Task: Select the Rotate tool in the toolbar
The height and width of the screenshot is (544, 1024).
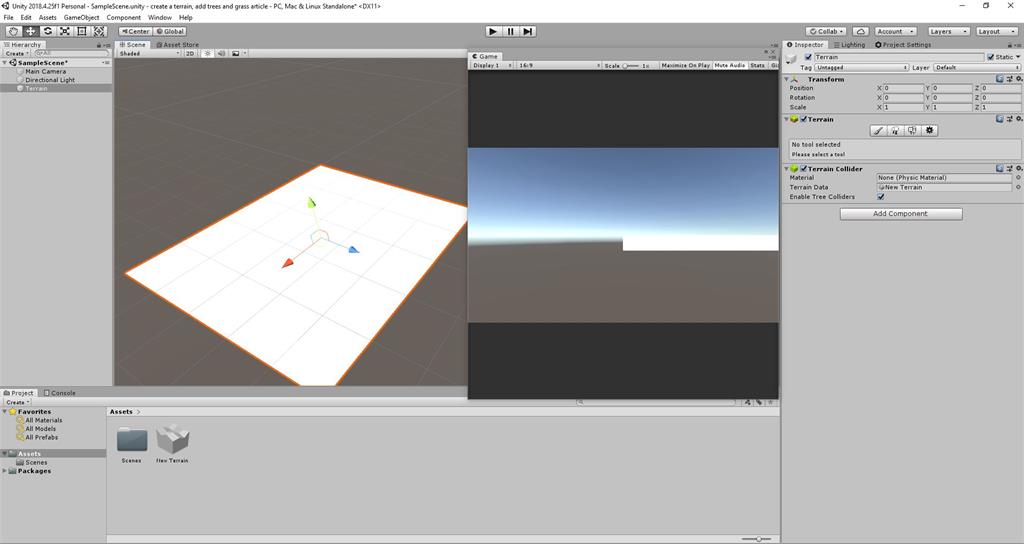Action: tap(48, 31)
